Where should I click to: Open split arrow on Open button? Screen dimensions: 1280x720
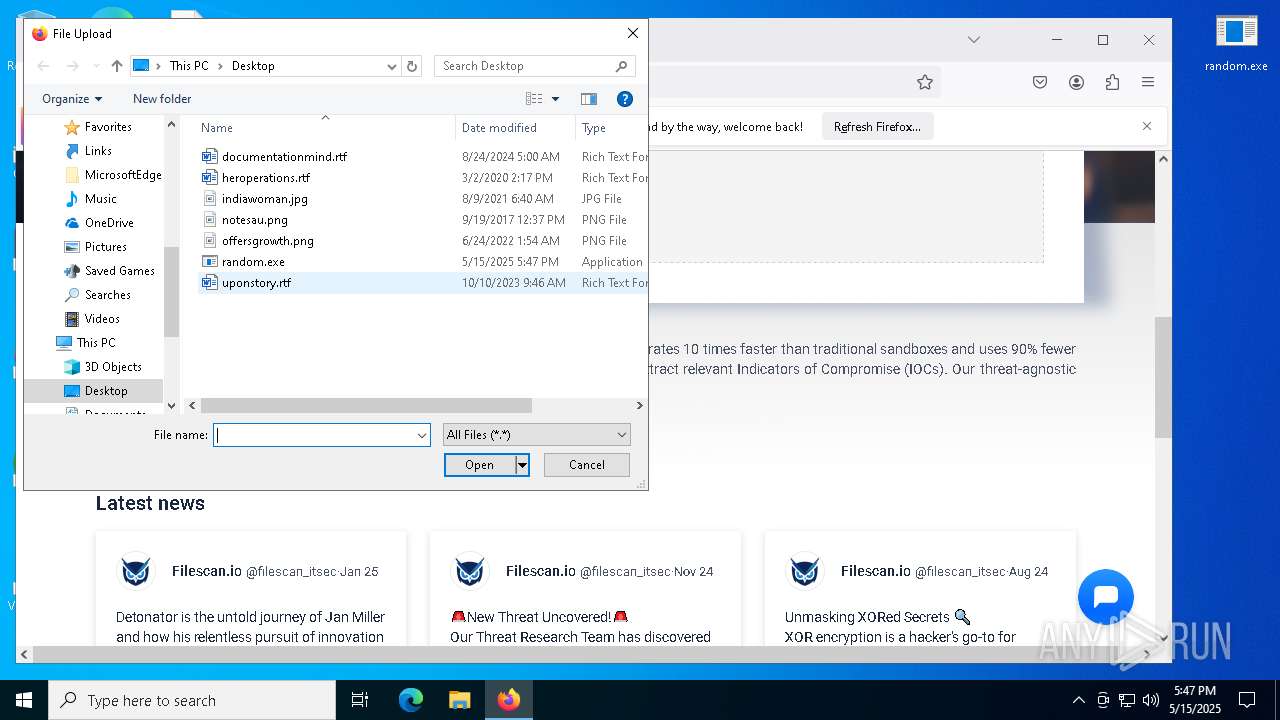tap(522, 465)
